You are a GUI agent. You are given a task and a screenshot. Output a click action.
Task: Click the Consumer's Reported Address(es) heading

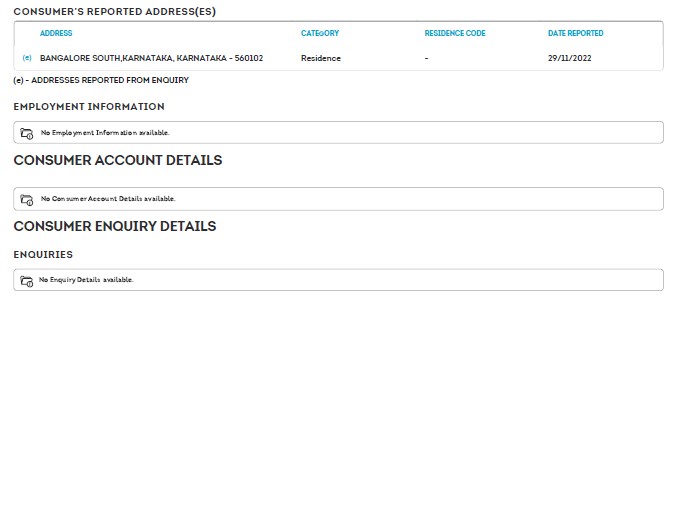click(114, 12)
